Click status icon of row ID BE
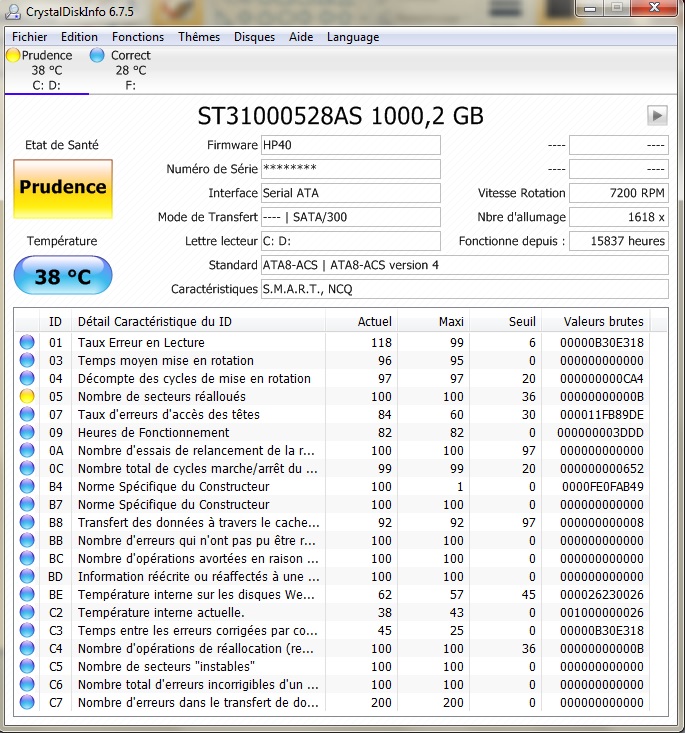This screenshot has height=733, width=685. [27, 594]
